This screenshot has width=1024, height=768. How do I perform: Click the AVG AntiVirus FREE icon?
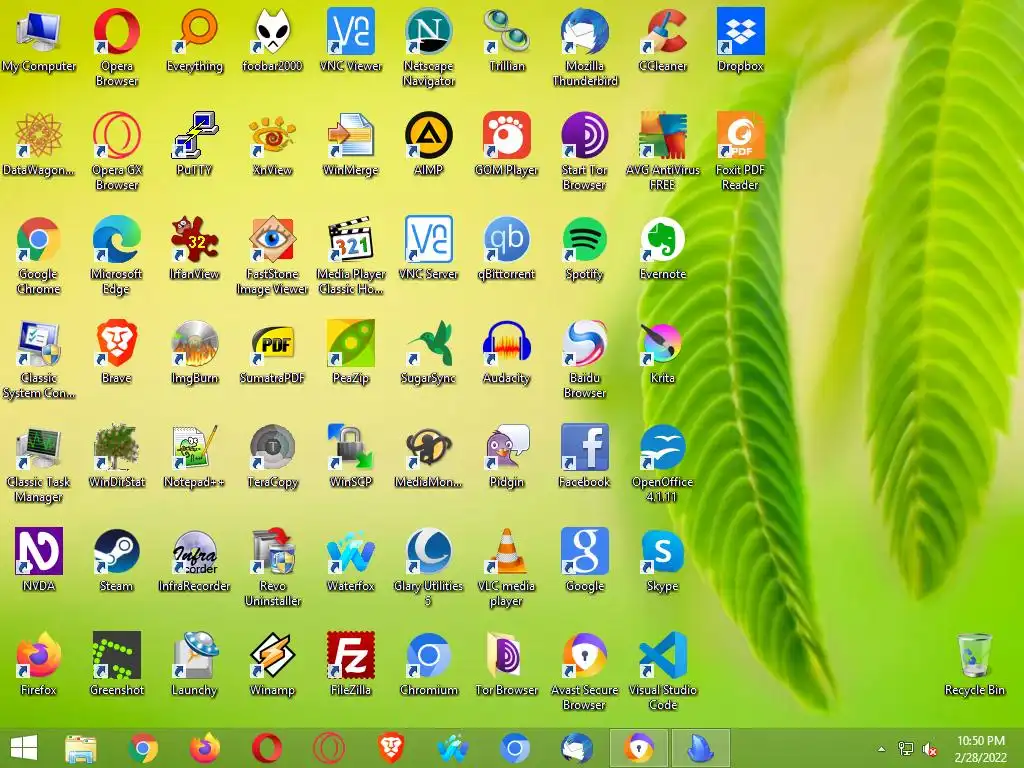point(663,150)
